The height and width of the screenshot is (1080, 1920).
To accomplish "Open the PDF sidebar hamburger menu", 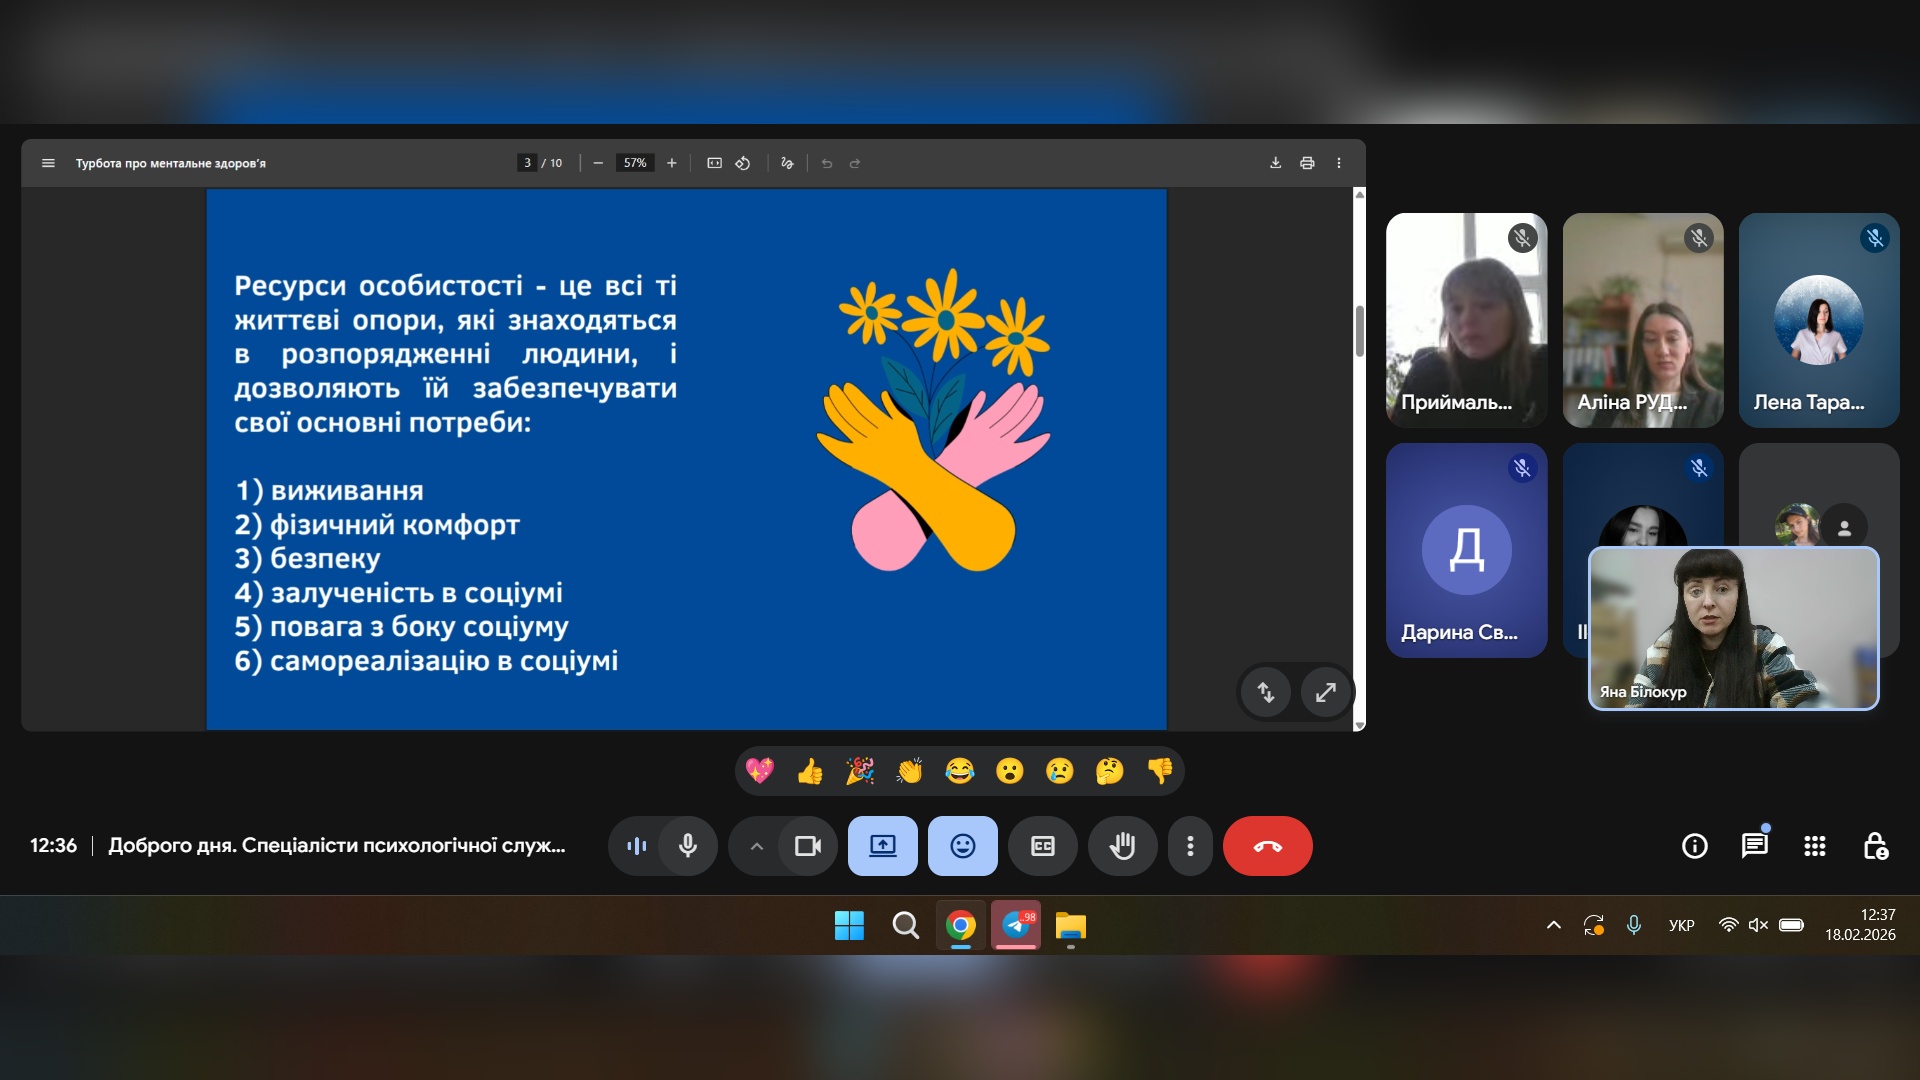I will click(x=48, y=163).
